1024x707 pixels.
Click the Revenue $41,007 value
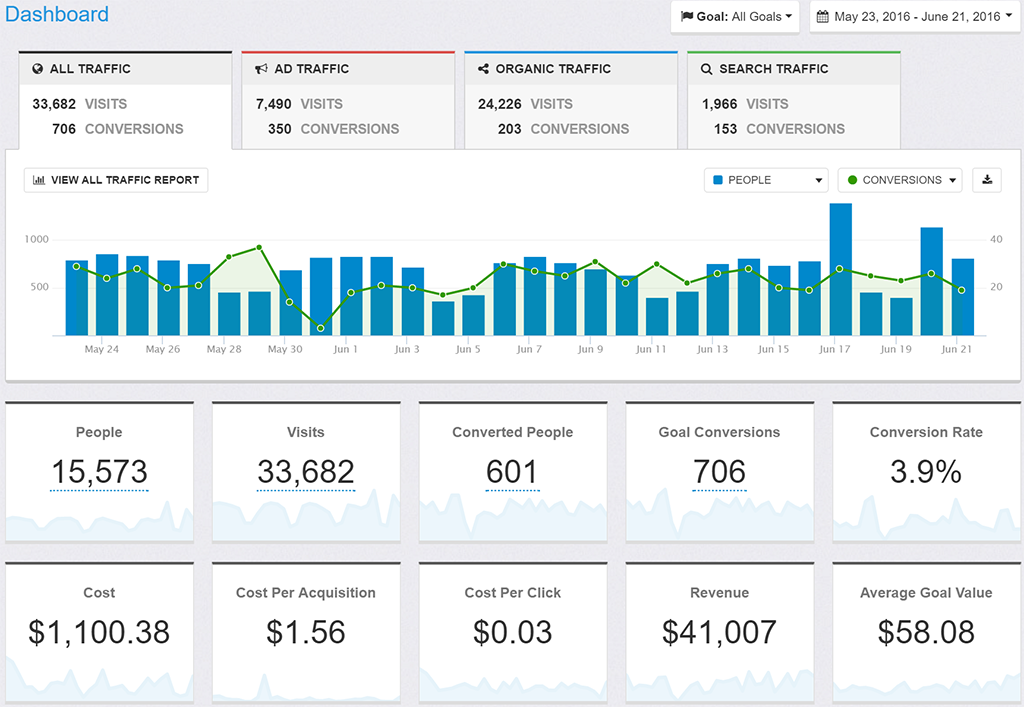pos(719,633)
